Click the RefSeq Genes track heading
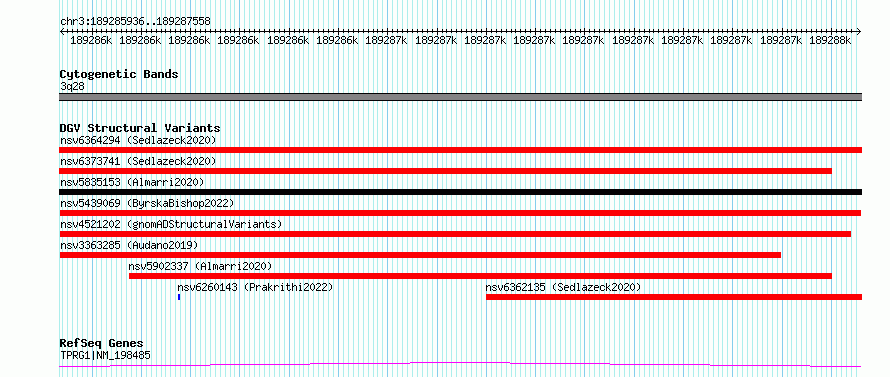 (101, 344)
